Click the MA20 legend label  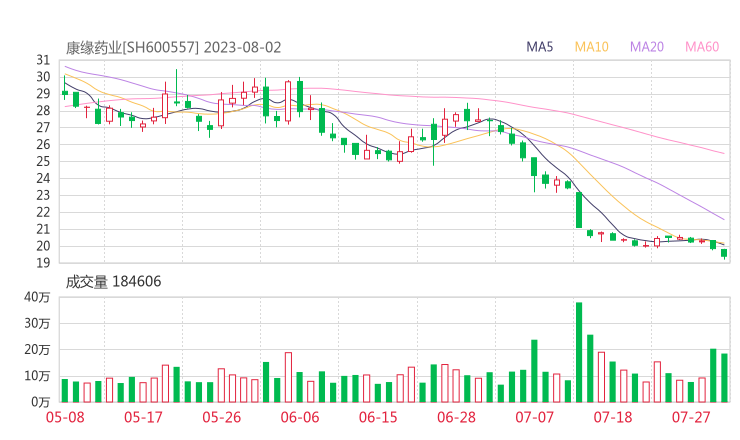647,47
